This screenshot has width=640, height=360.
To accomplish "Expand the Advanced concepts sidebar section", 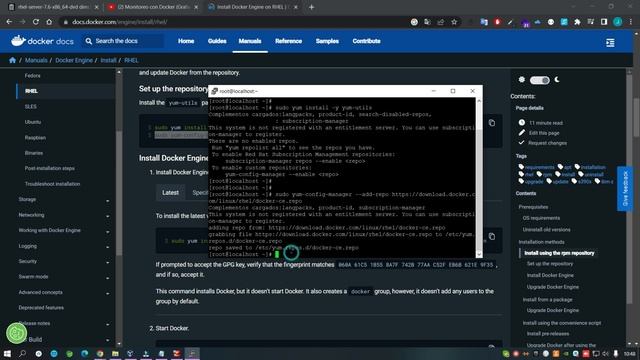I will [108, 293].
